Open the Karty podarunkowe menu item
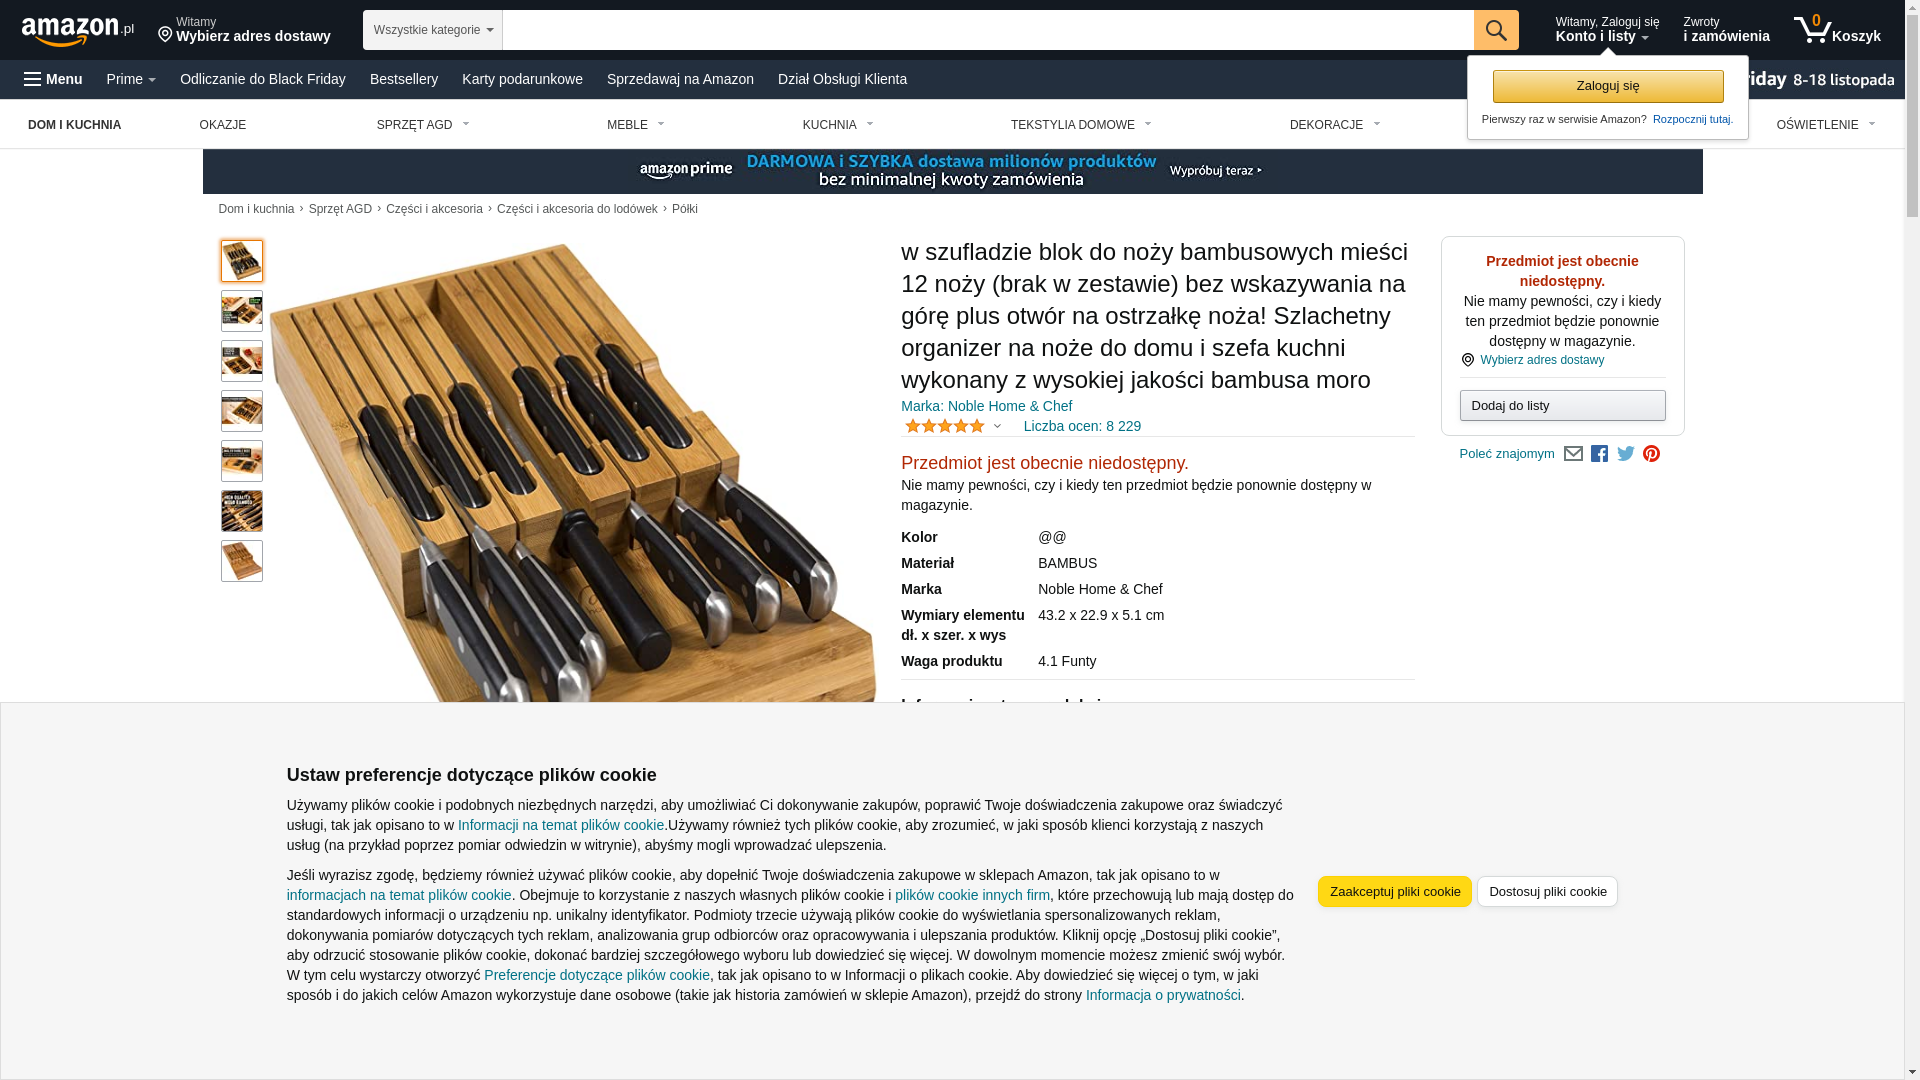This screenshot has width=1920, height=1080. pos(522,79)
